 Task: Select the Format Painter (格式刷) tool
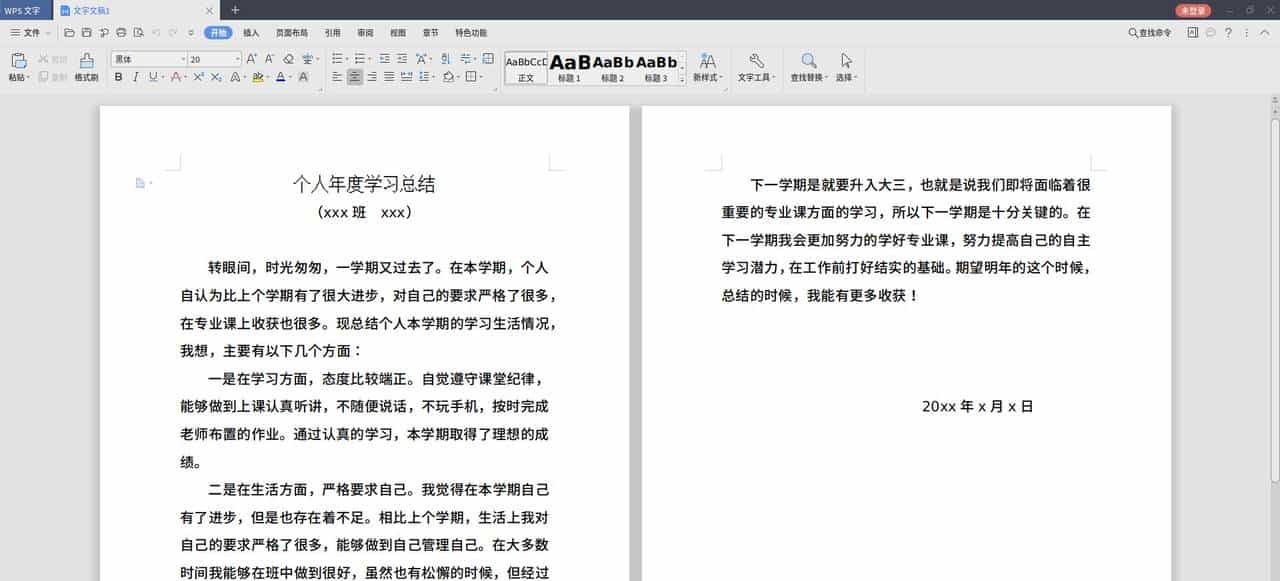coord(86,68)
